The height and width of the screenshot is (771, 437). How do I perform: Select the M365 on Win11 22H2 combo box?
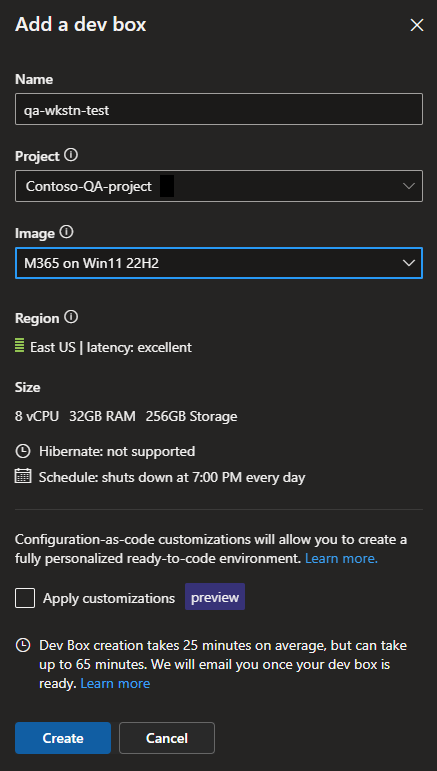click(x=219, y=263)
